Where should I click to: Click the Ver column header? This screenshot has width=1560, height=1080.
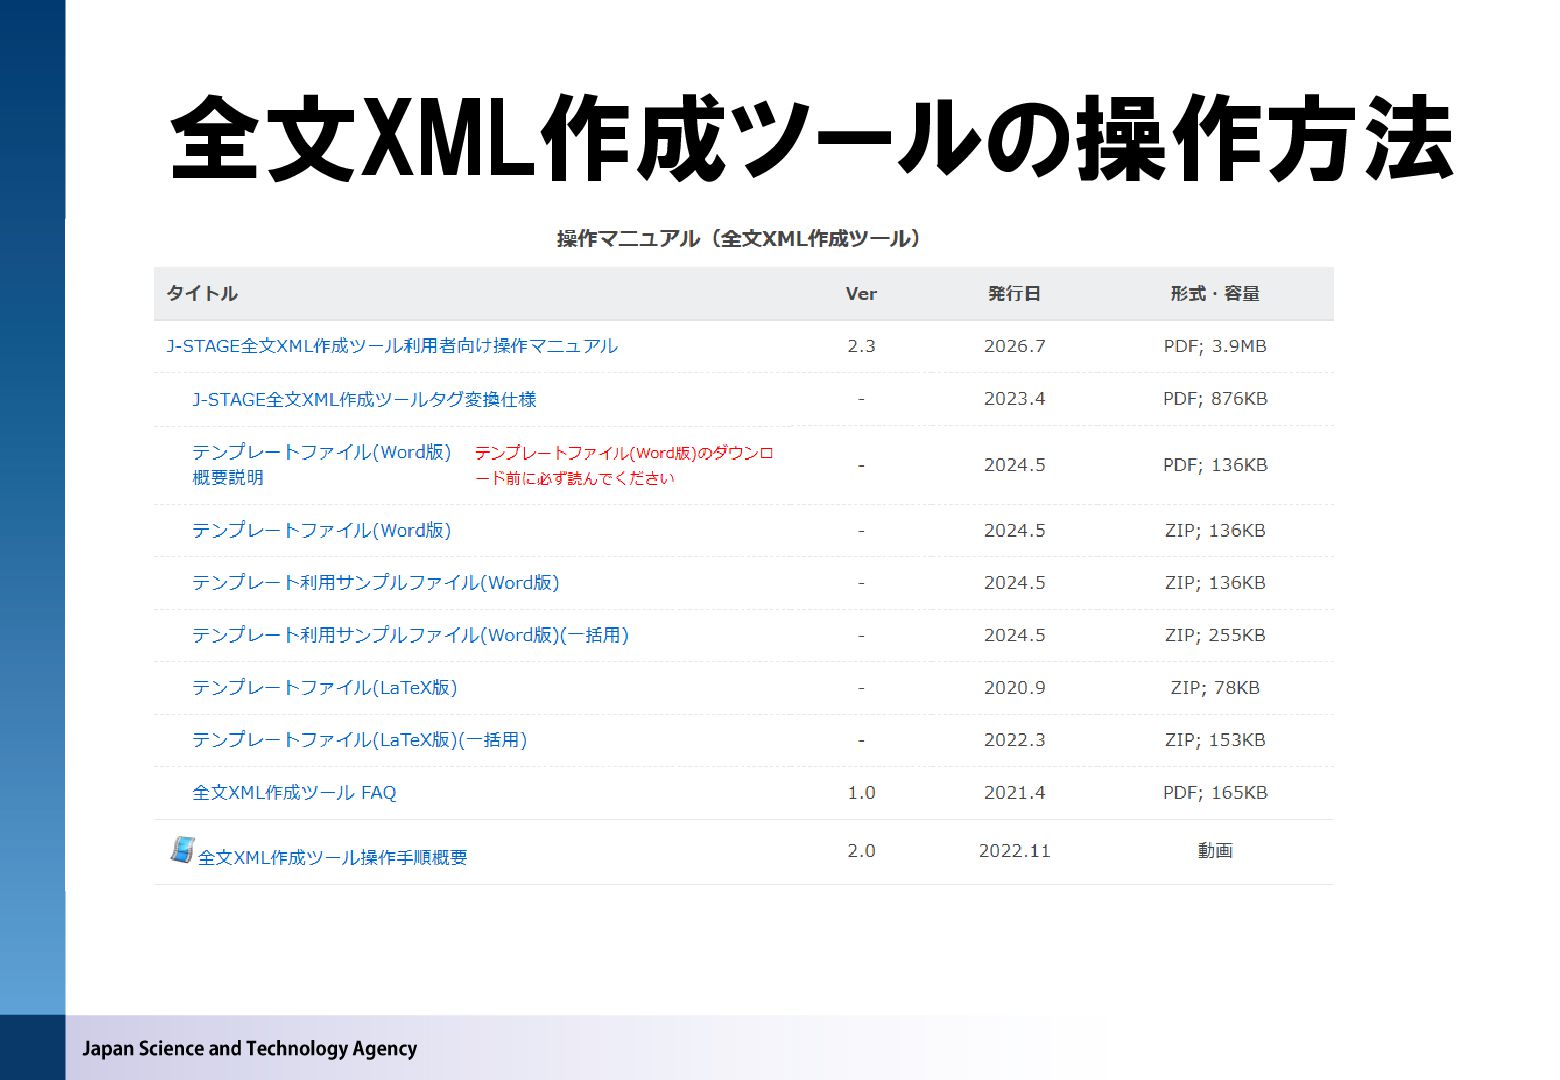(861, 294)
